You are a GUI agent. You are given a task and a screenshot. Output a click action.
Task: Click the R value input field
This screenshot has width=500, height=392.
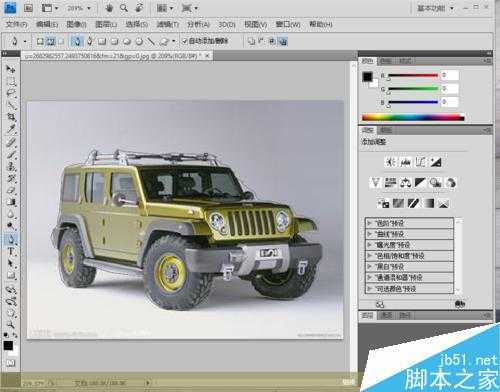450,75
